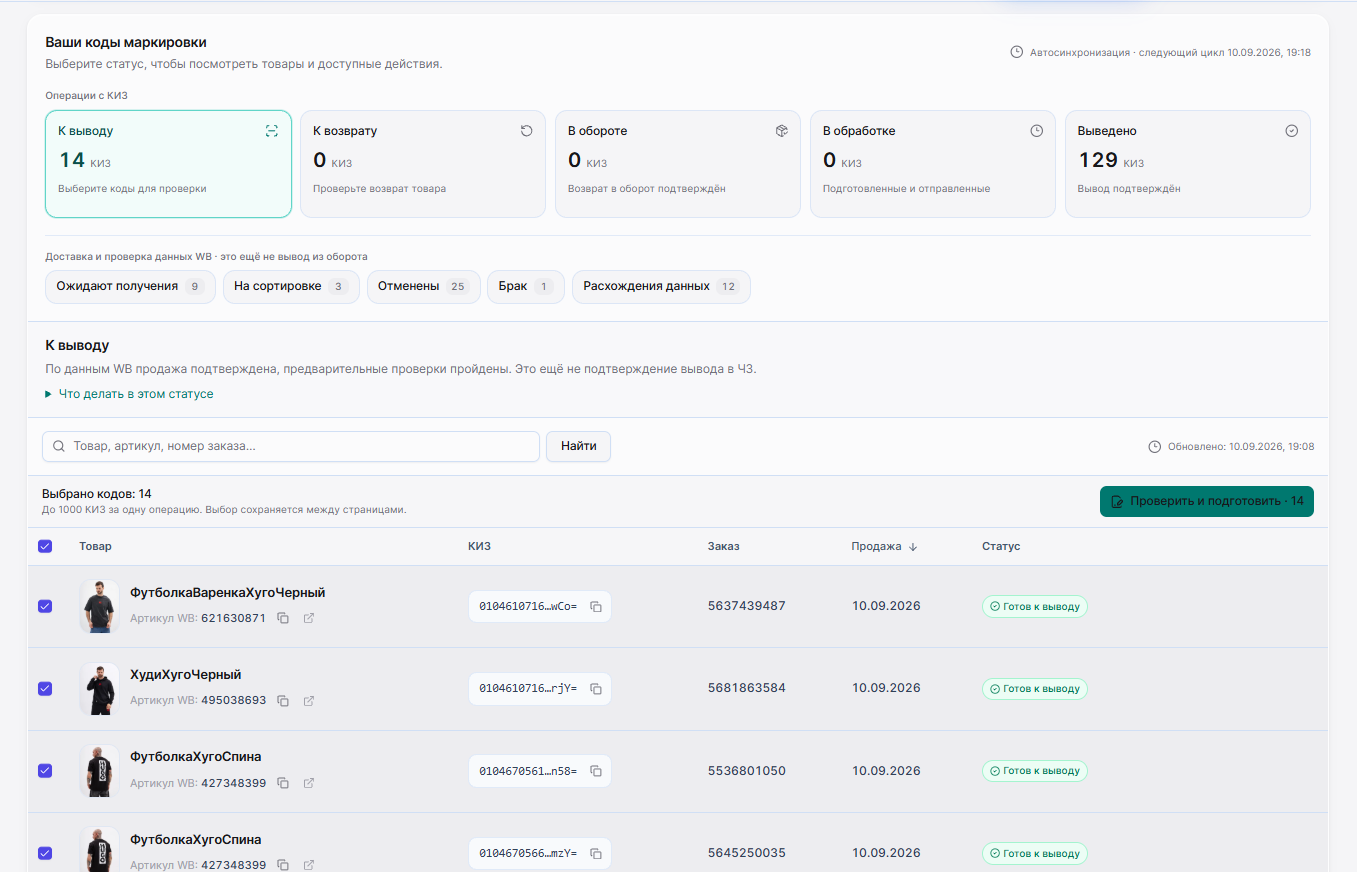
Task: Copy KIZ code ending wCo=
Action: pyautogui.click(x=596, y=606)
